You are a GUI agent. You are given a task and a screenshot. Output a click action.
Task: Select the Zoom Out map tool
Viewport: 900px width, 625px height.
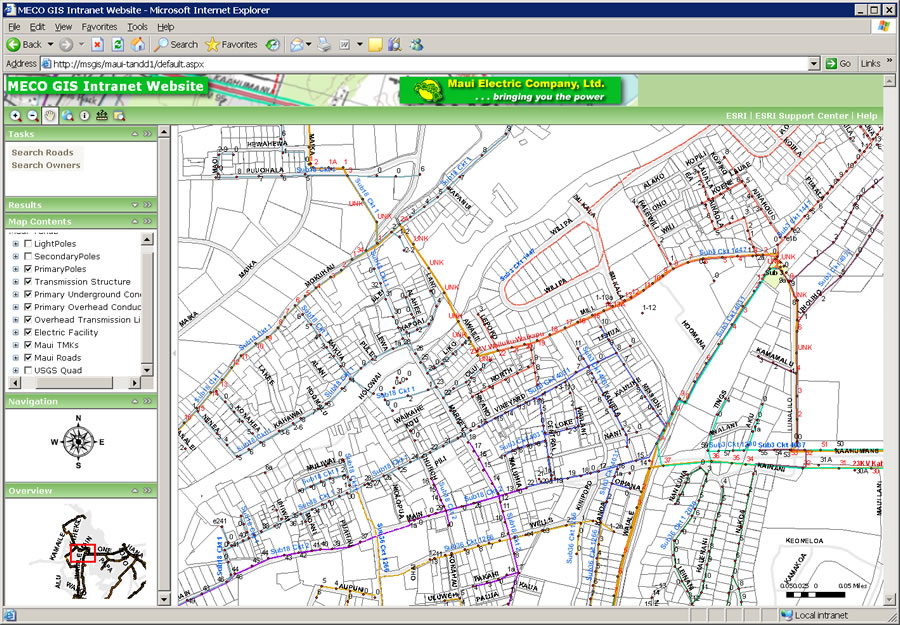click(33, 116)
